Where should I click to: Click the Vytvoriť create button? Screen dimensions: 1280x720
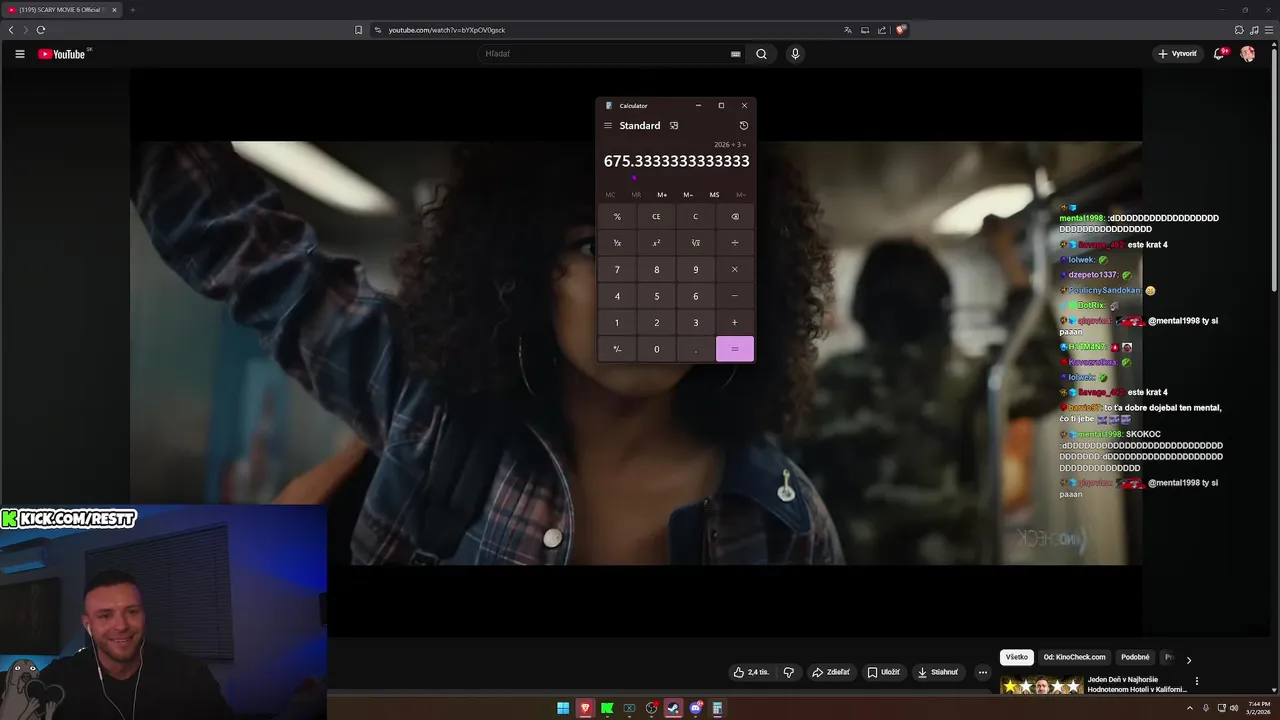pos(1177,54)
